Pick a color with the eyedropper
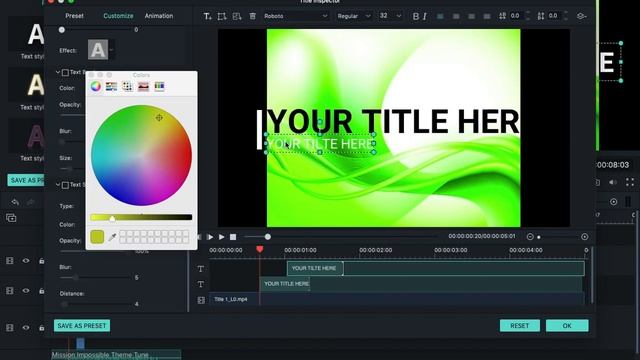640x360 pixels. coord(112,237)
